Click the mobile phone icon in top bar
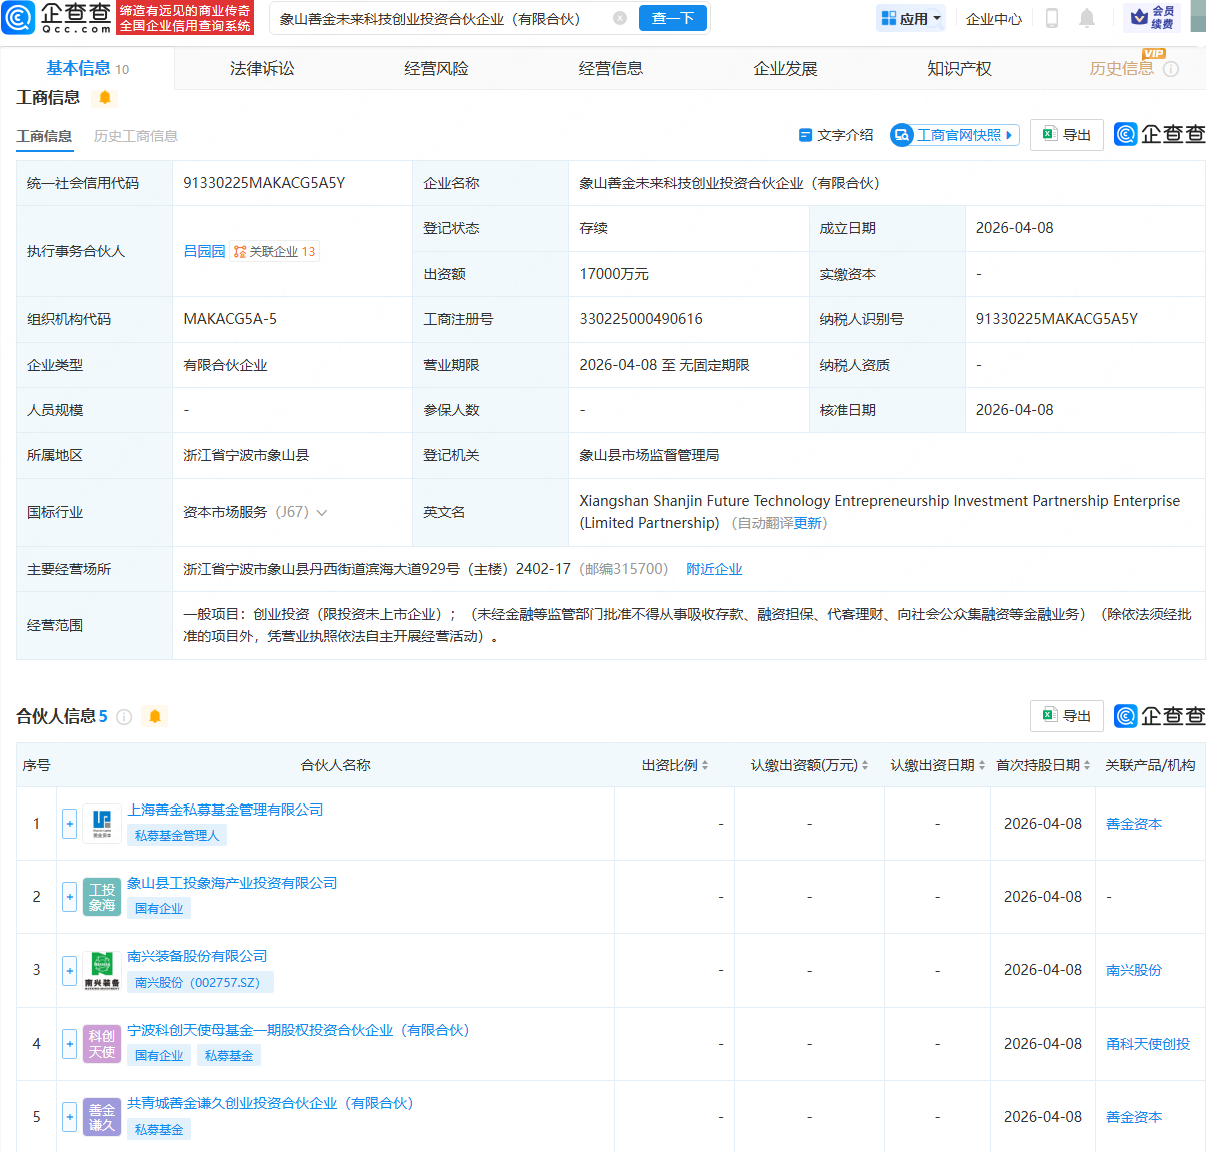The height and width of the screenshot is (1152, 1206). (1053, 17)
